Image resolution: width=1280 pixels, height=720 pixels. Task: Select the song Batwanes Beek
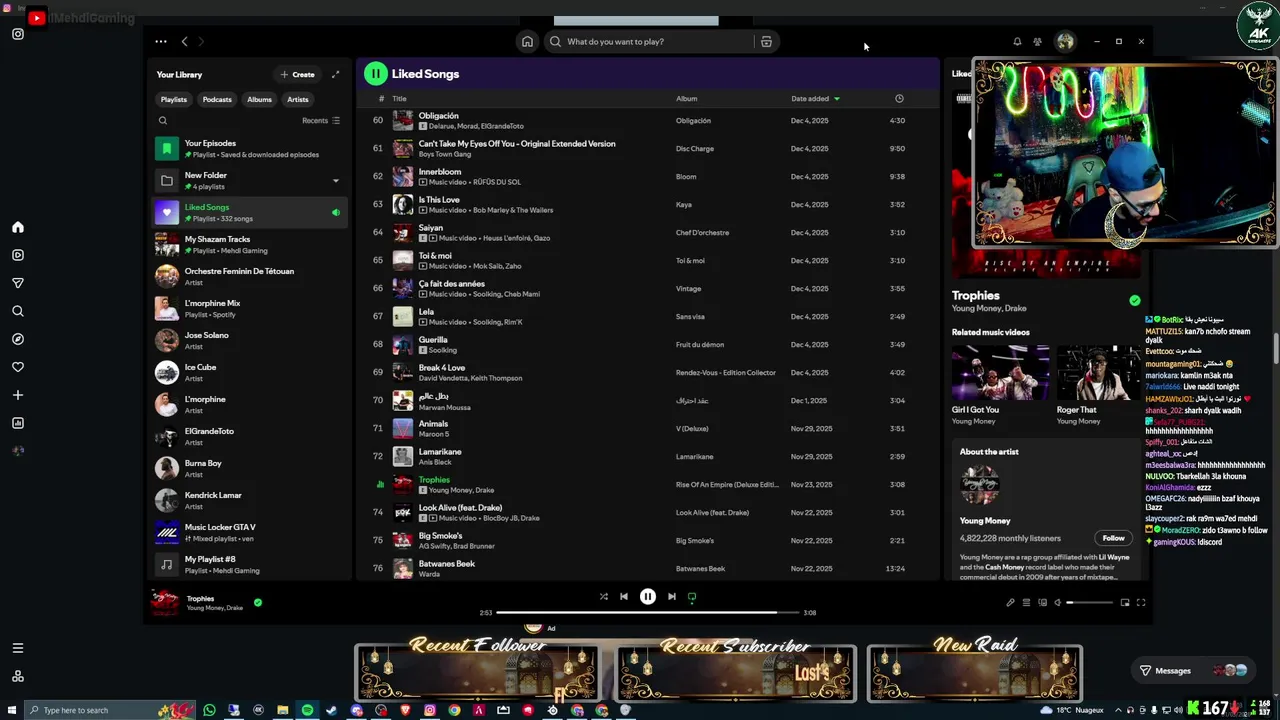447,564
